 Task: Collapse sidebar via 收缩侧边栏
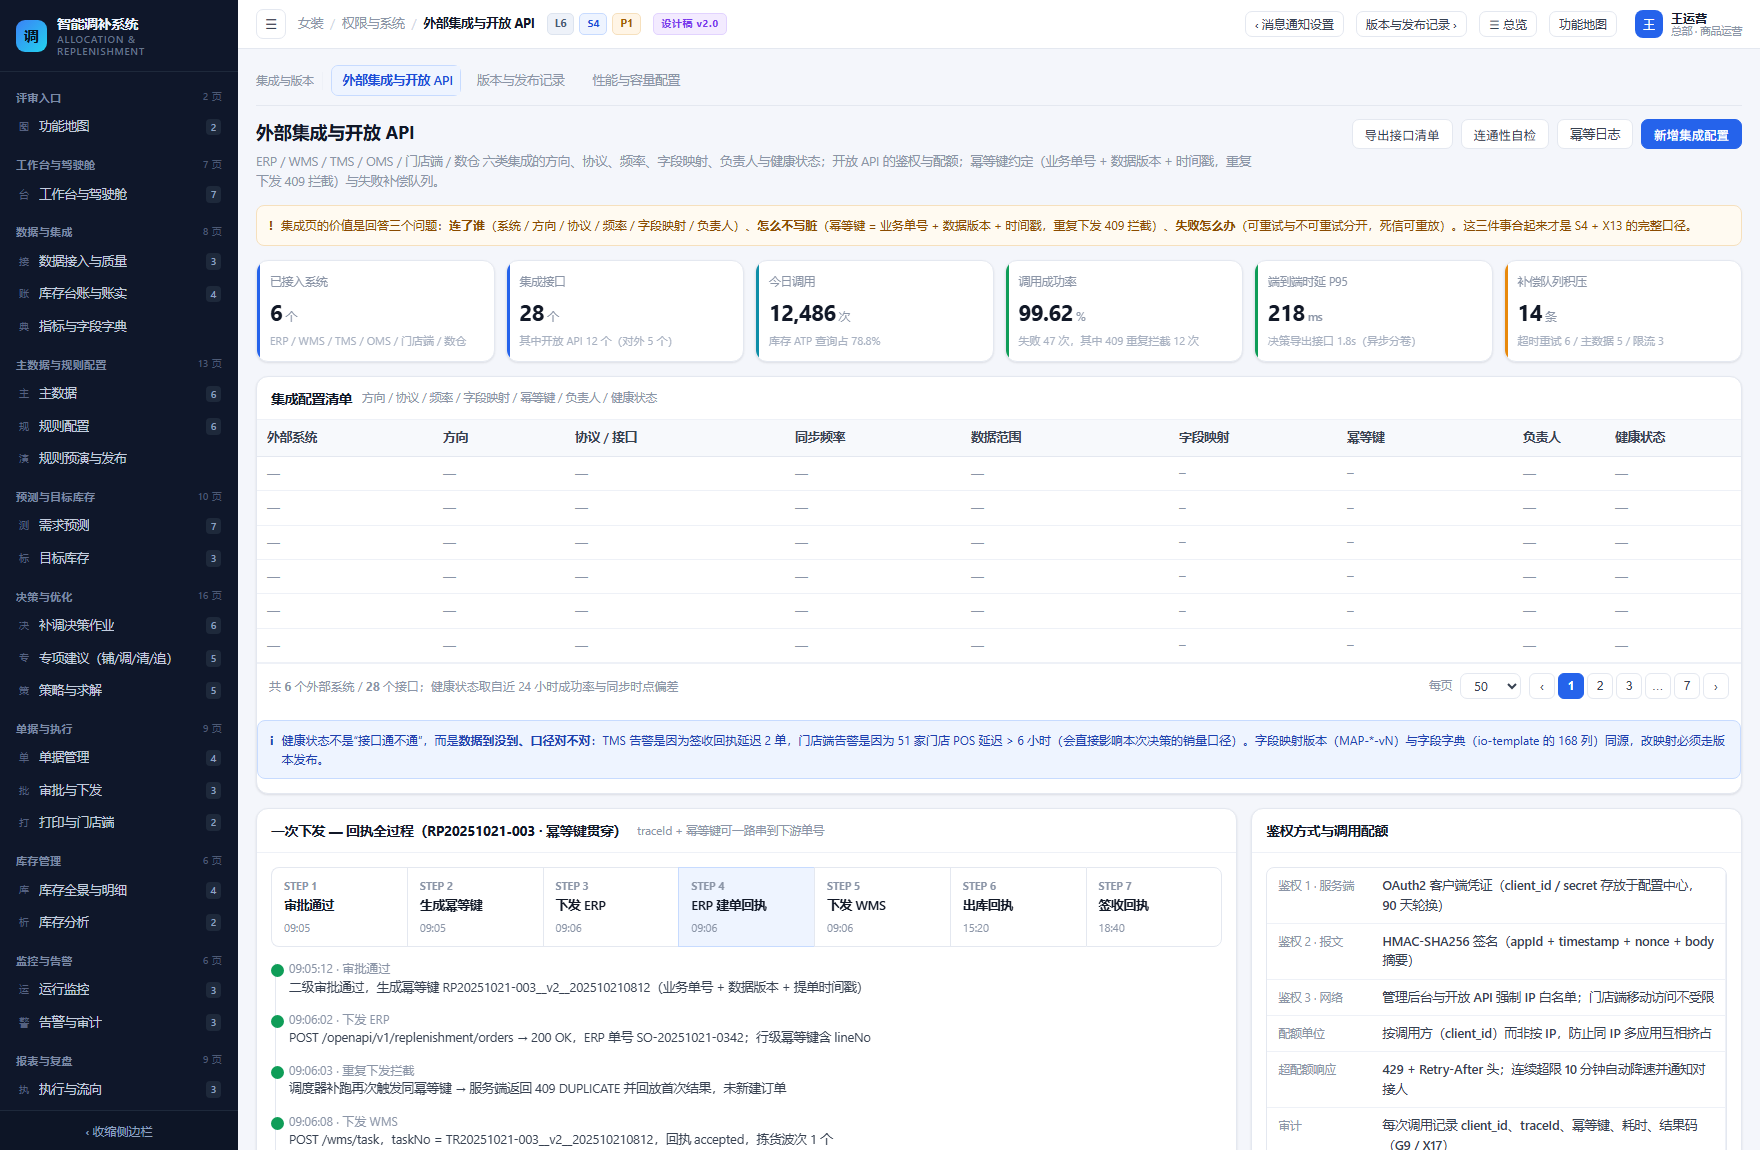(x=119, y=1131)
